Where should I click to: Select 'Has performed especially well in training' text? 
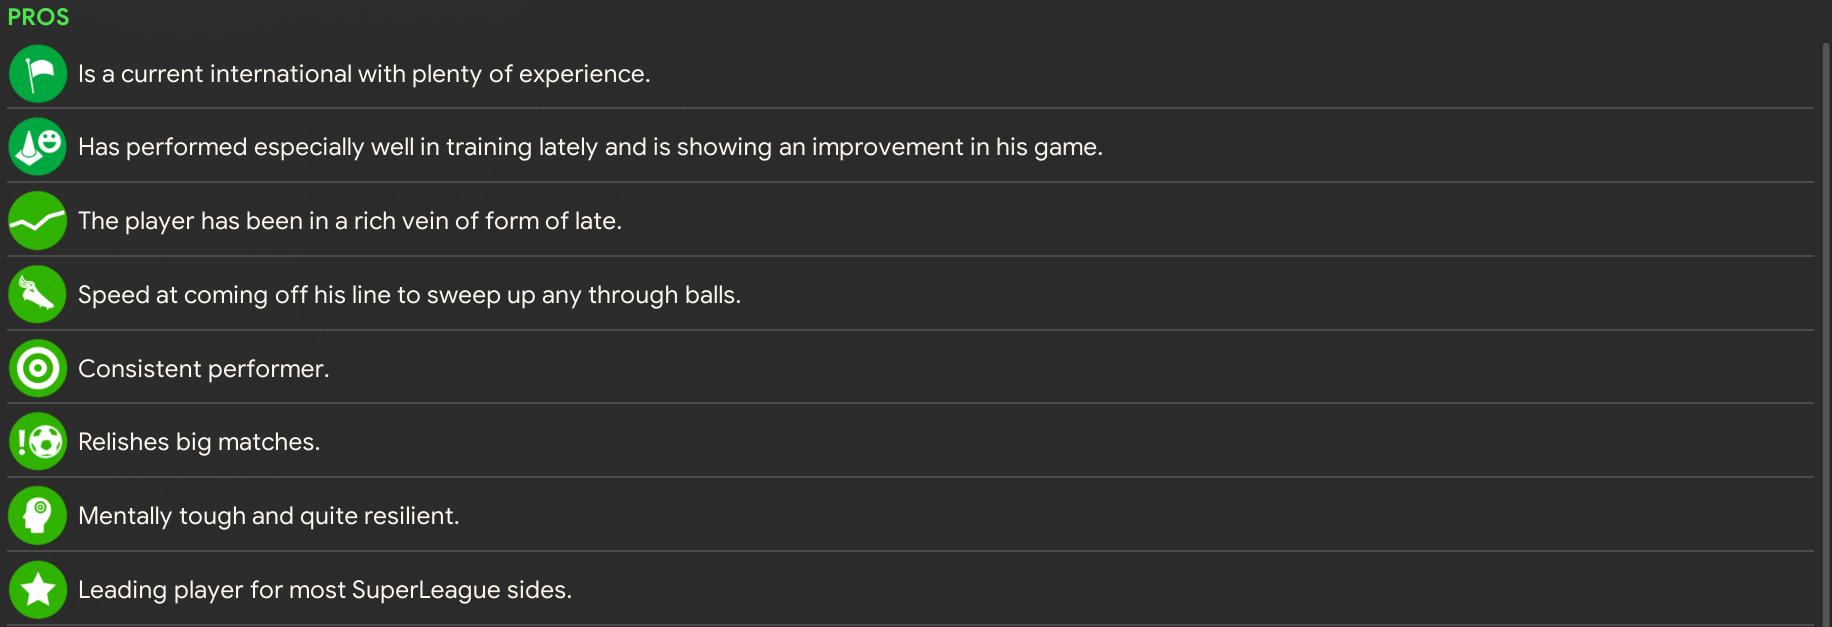(590, 147)
